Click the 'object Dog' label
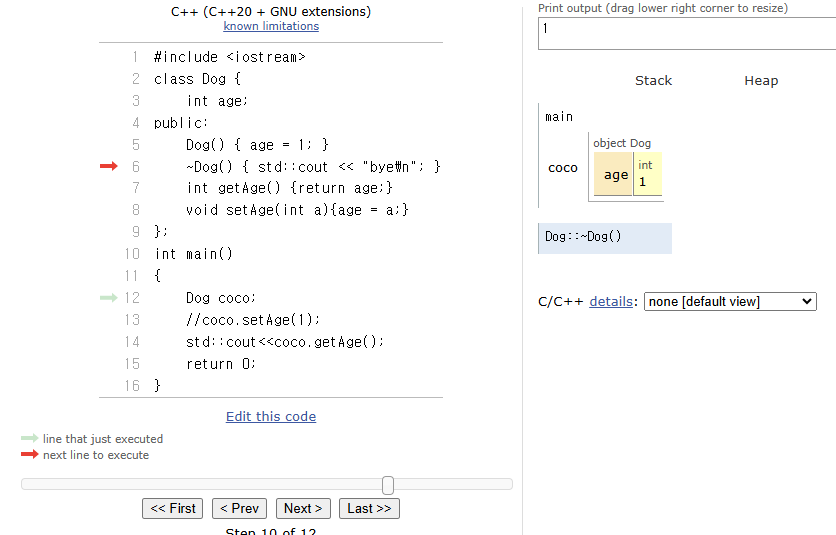 pyautogui.click(x=622, y=143)
